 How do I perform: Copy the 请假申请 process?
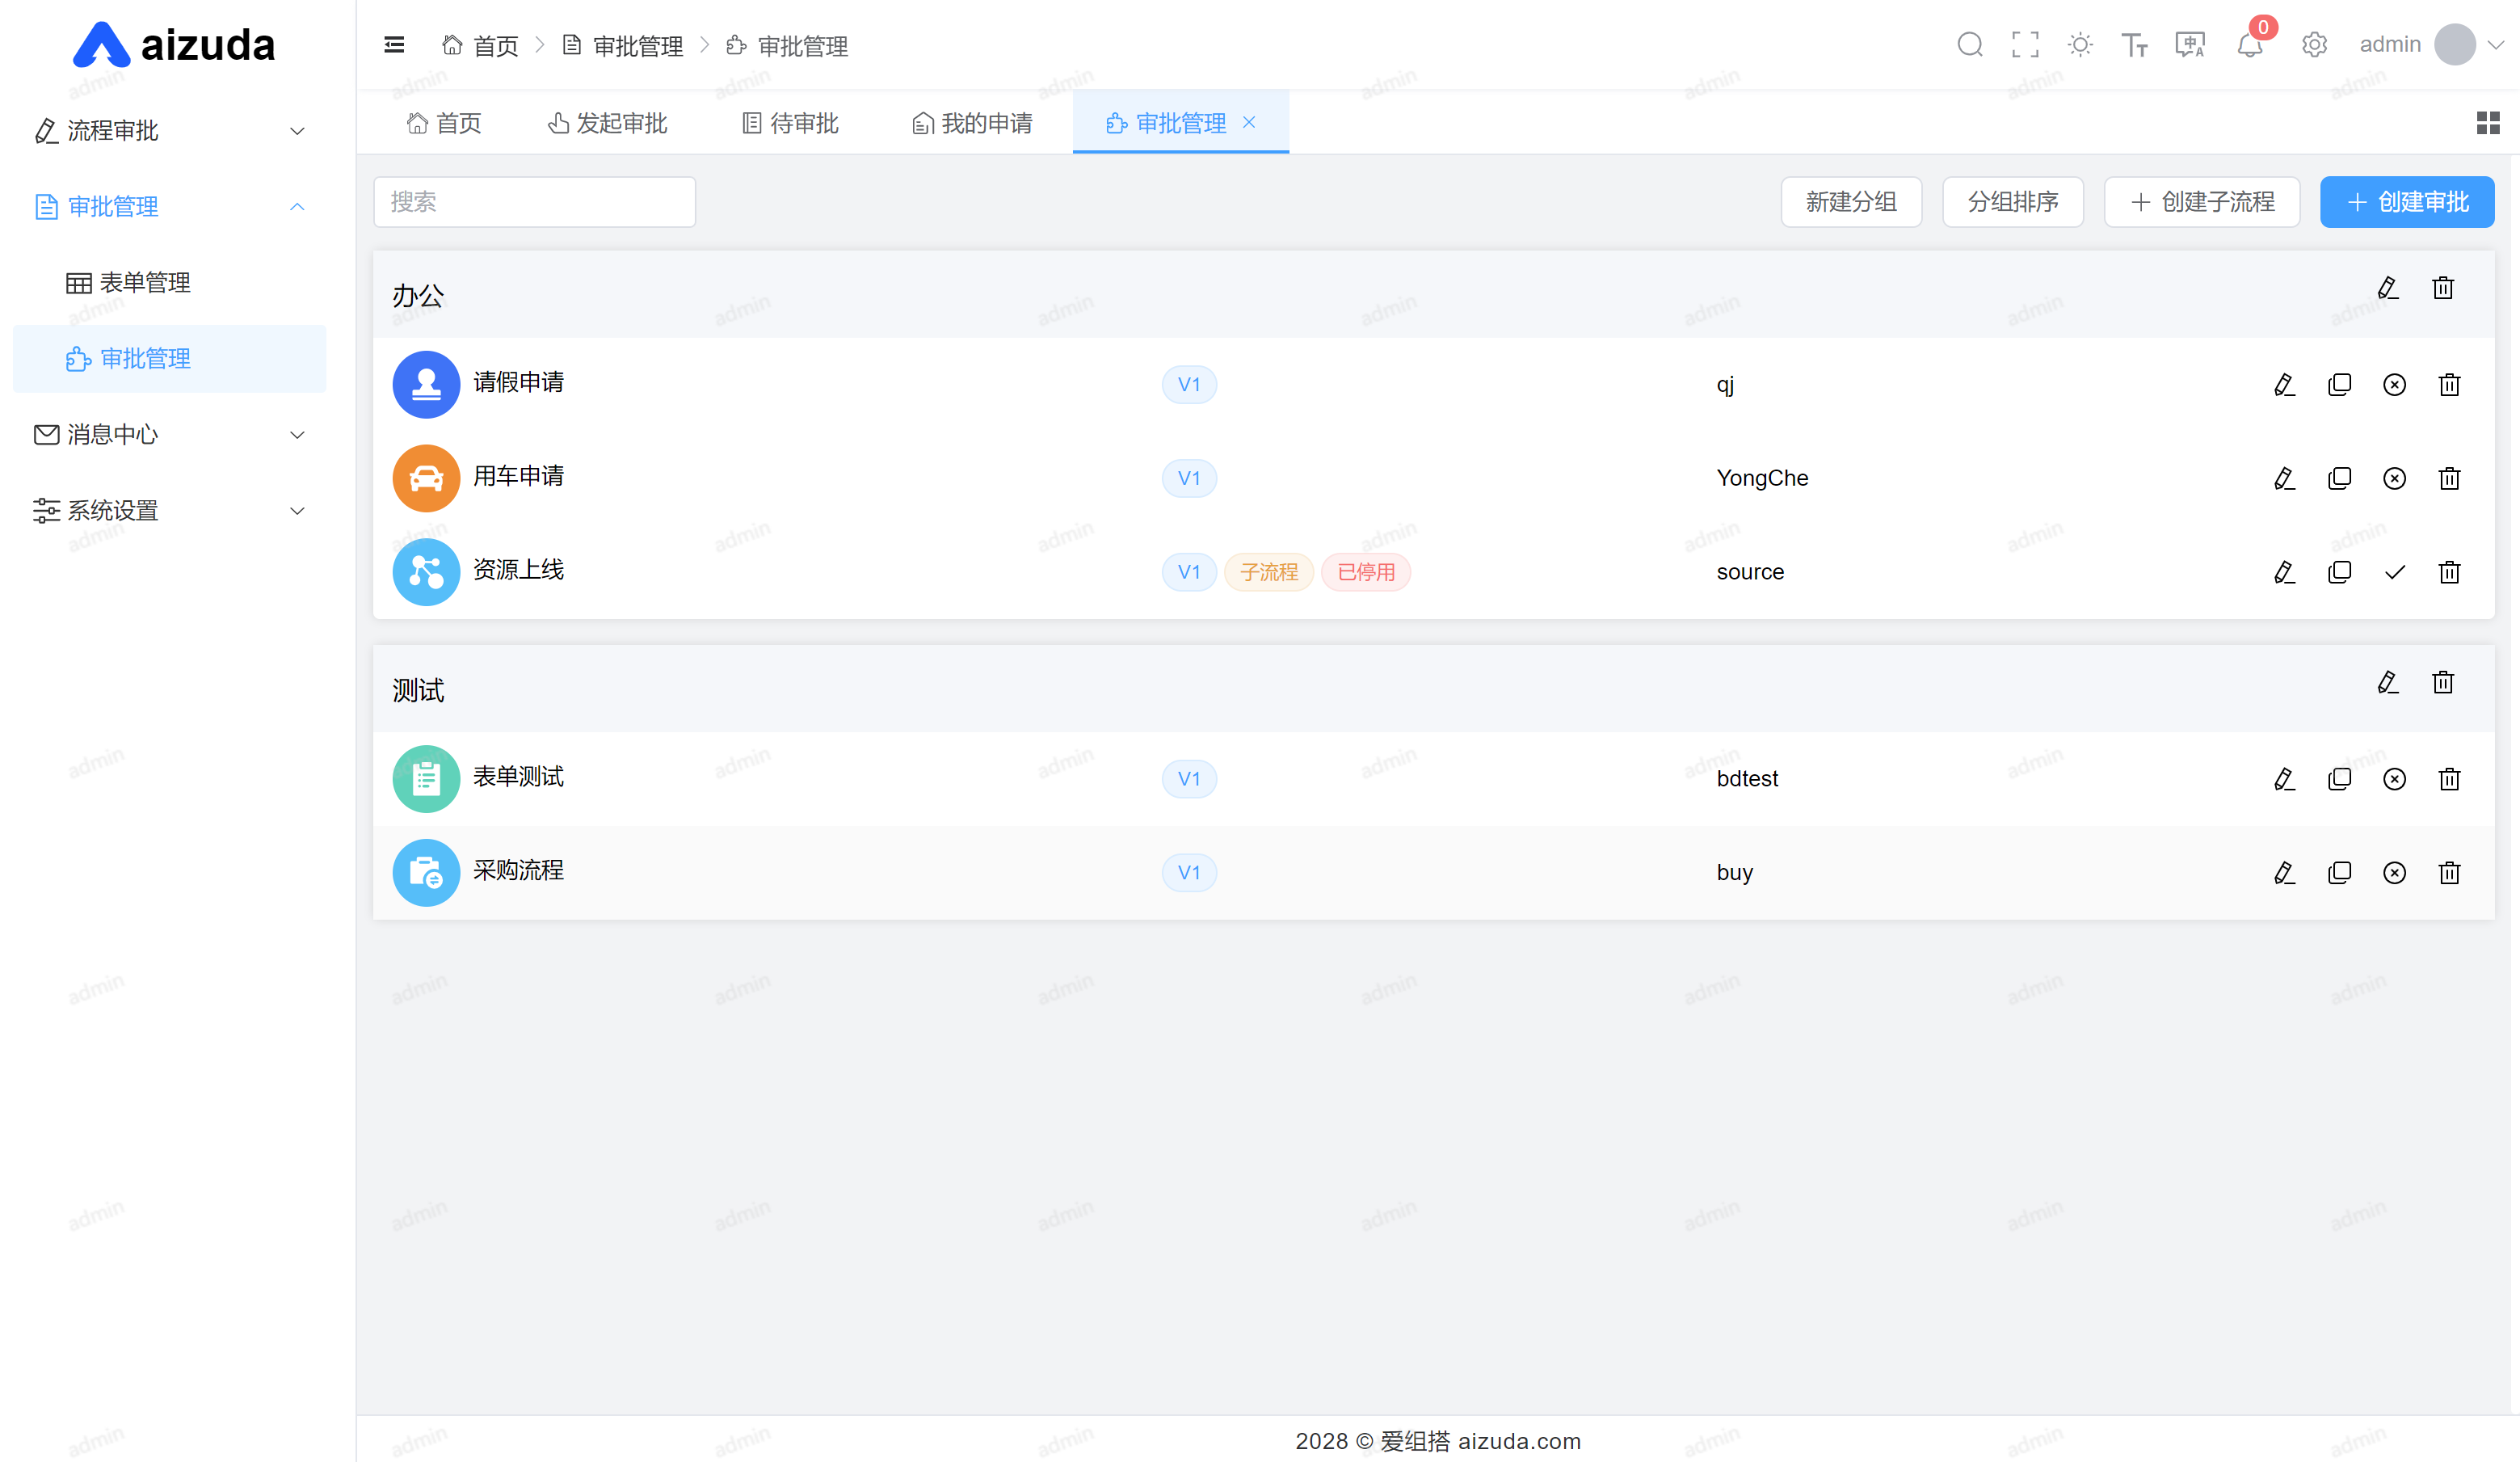click(x=2339, y=385)
